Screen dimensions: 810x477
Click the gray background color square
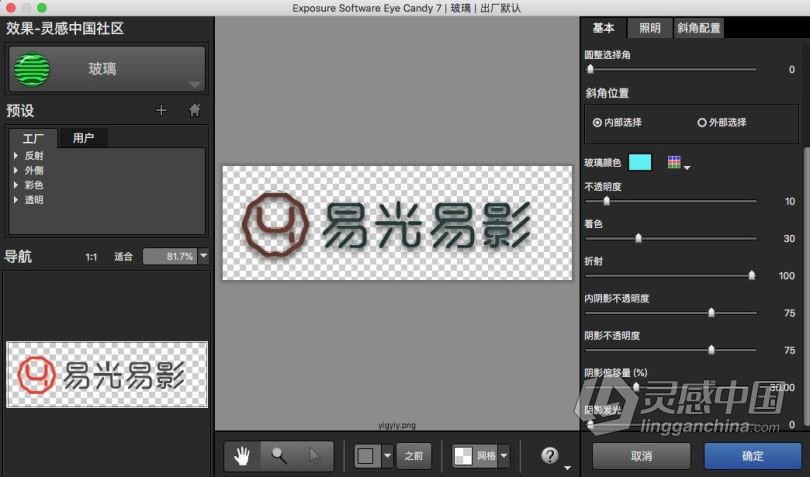coord(366,456)
